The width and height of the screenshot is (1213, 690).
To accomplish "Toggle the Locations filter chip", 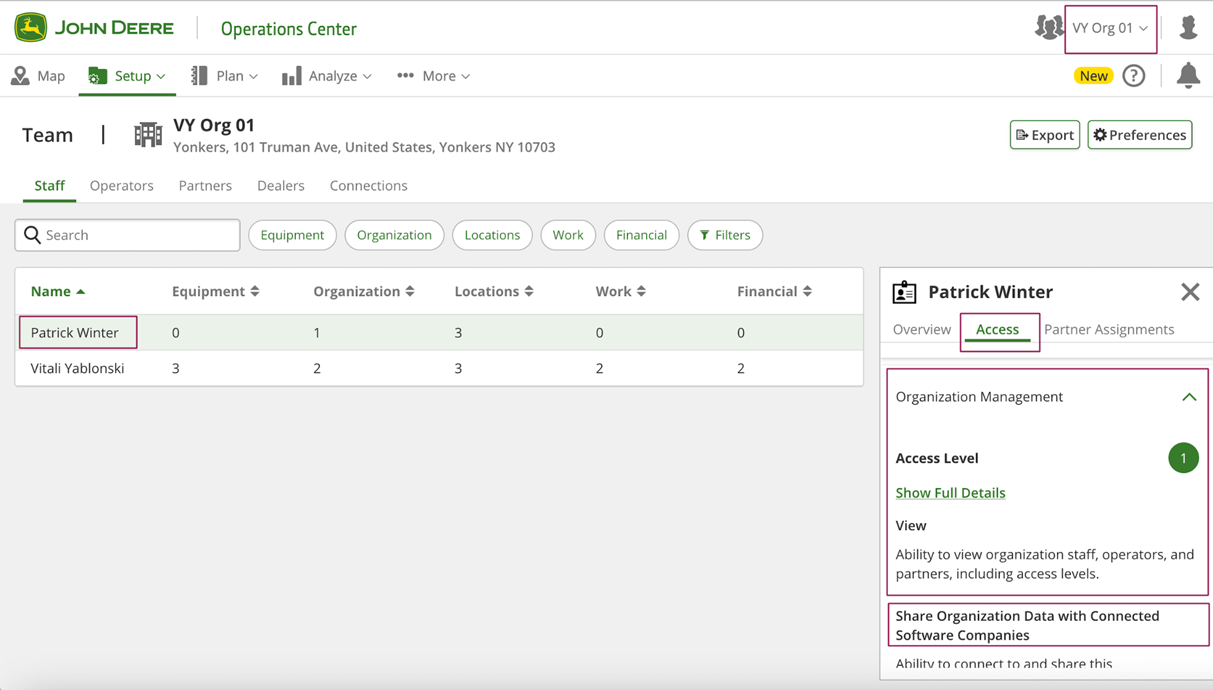I will coord(492,235).
